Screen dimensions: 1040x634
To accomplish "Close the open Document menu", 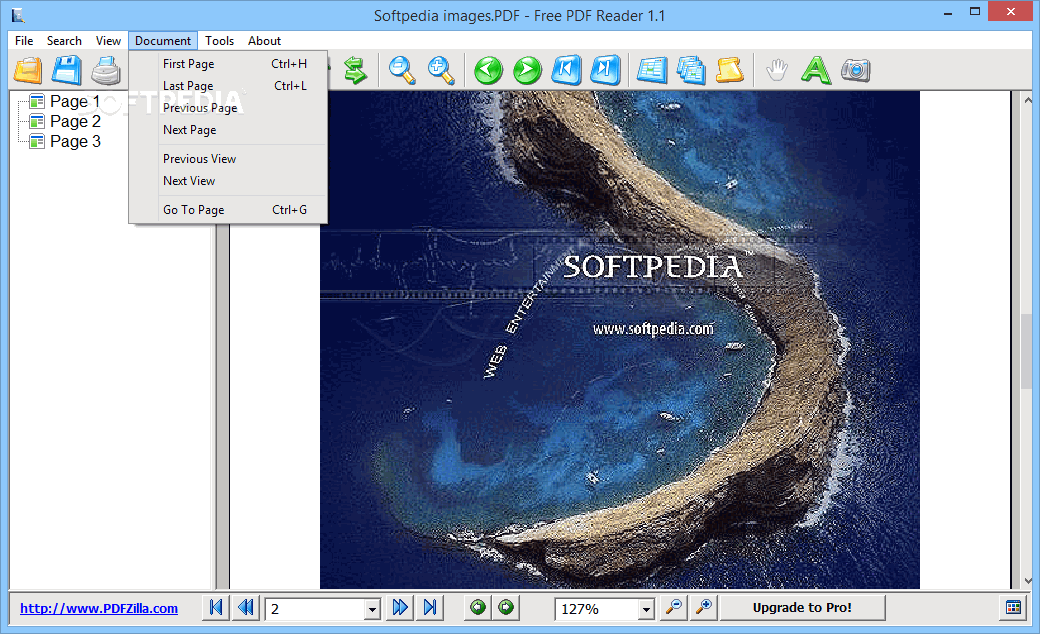I will (162, 40).
